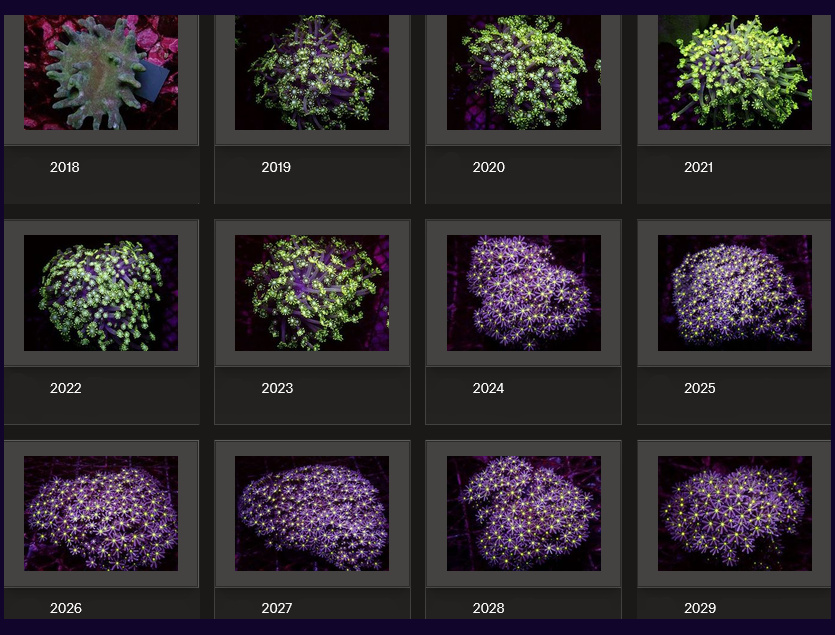Open the 2025 purple coral thumbnail

(735, 293)
